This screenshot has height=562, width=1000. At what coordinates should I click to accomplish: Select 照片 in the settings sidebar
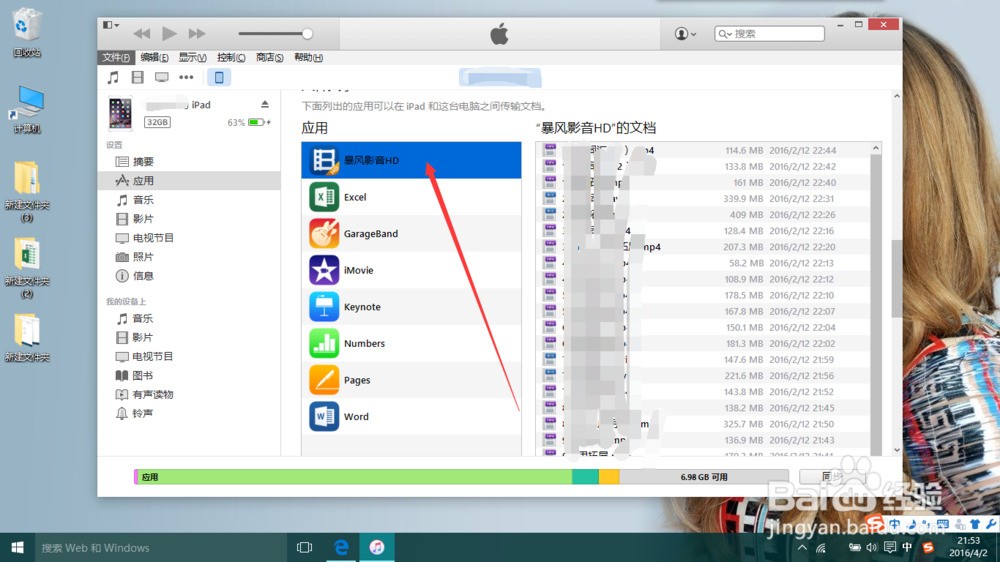click(x=143, y=257)
